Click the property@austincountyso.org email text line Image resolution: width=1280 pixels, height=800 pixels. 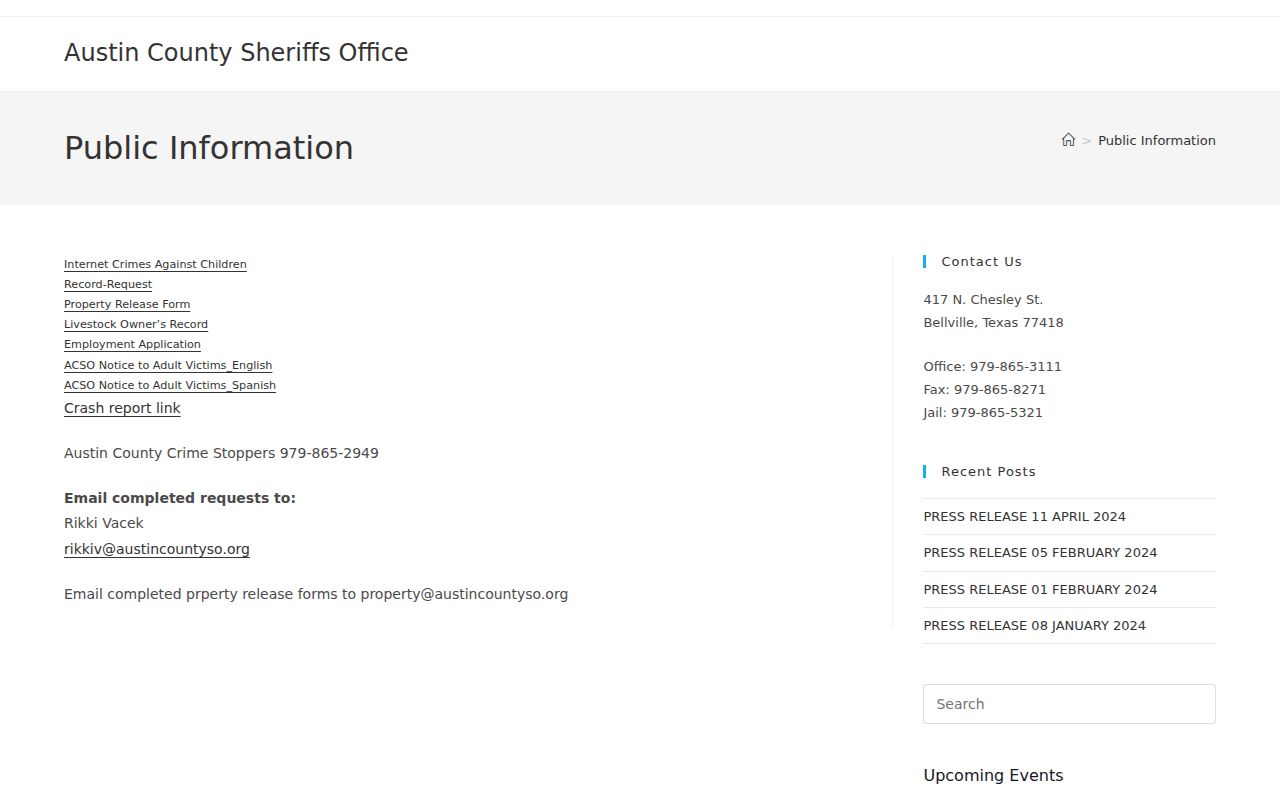[316, 594]
